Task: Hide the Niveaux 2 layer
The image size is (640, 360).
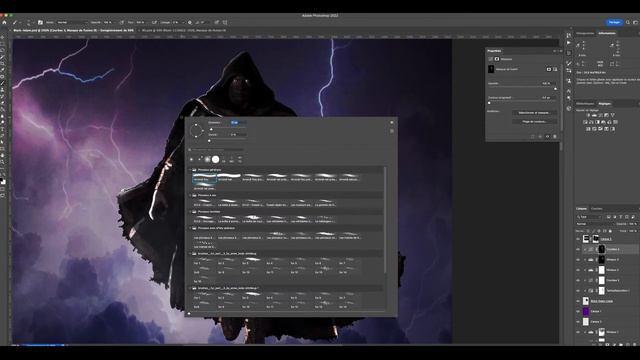Action: tap(578, 270)
